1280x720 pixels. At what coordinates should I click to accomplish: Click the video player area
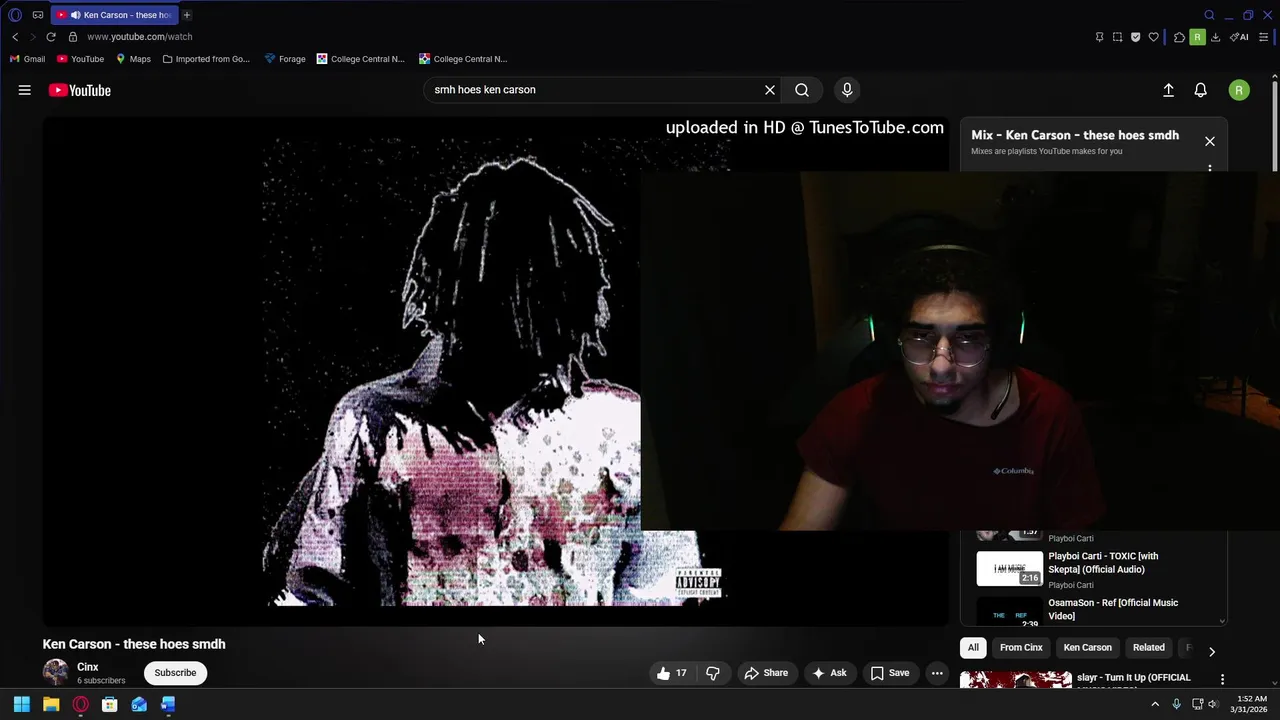495,372
